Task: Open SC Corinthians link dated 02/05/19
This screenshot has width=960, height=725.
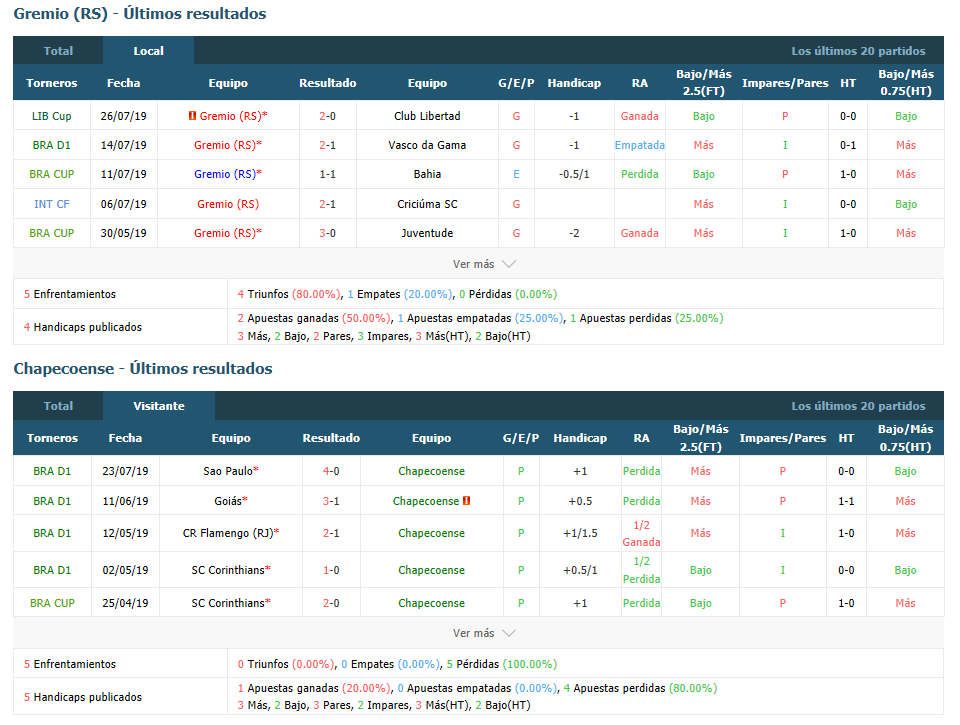Action: pyautogui.click(x=228, y=570)
